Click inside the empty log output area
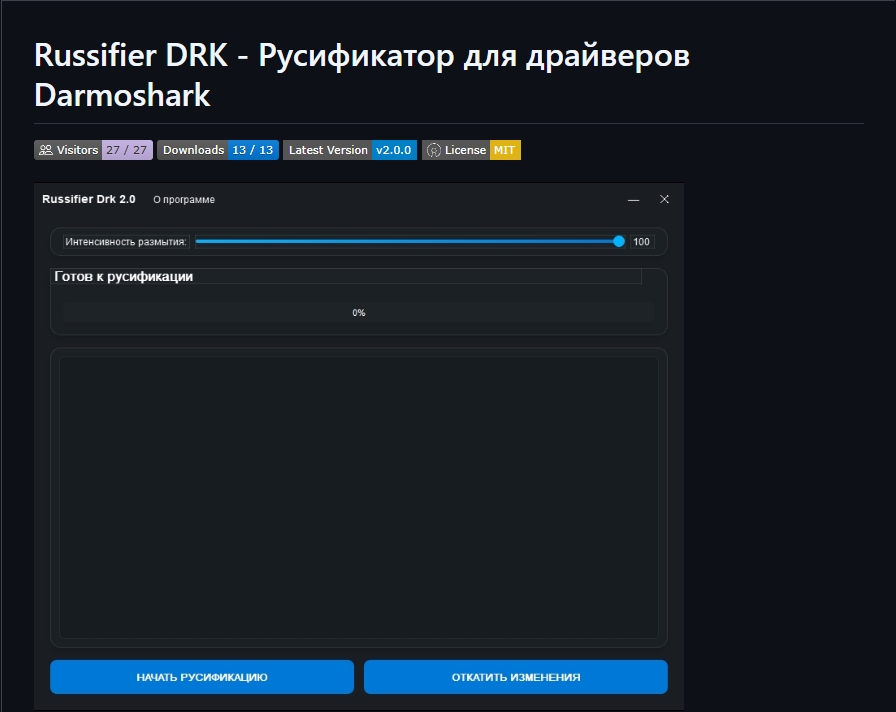The image size is (896, 712). coord(358,497)
